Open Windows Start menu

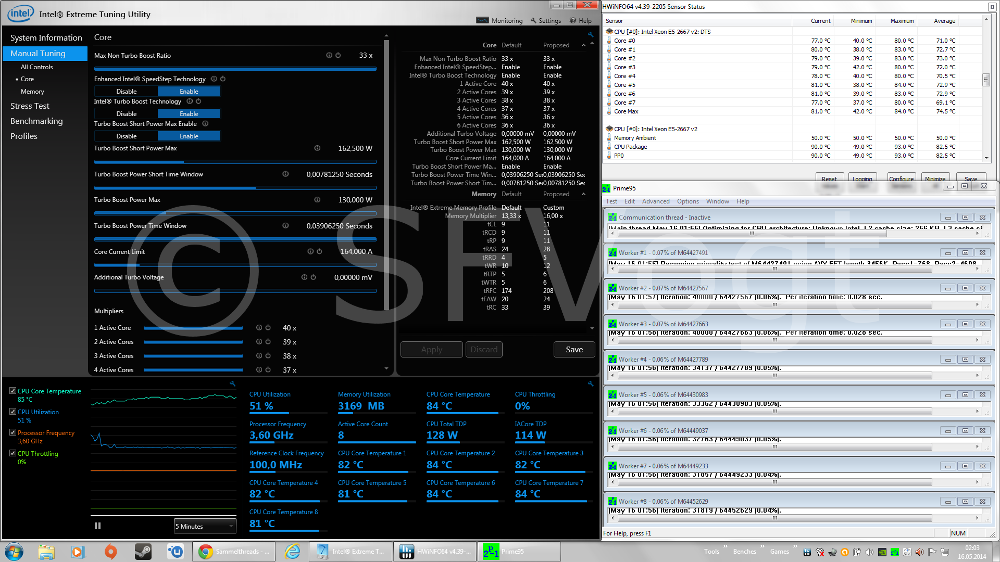pyautogui.click(x=13, y=551)
